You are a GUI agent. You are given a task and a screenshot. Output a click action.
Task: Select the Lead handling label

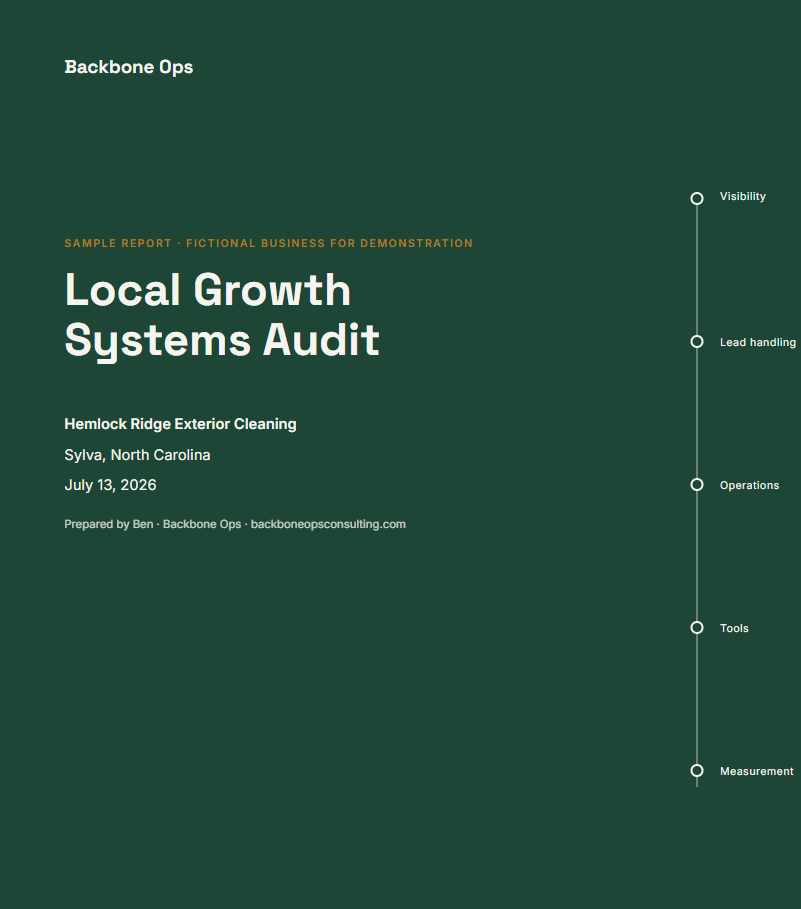point(758,342)
